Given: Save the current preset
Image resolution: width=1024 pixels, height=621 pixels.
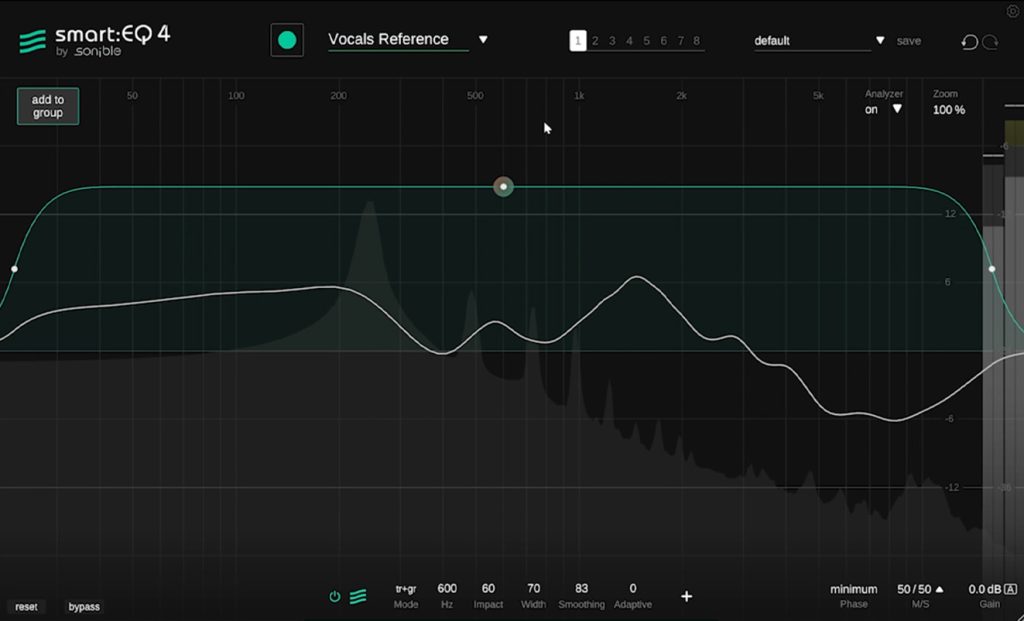Looking at the screenshot, I should [x=908, y=41].
